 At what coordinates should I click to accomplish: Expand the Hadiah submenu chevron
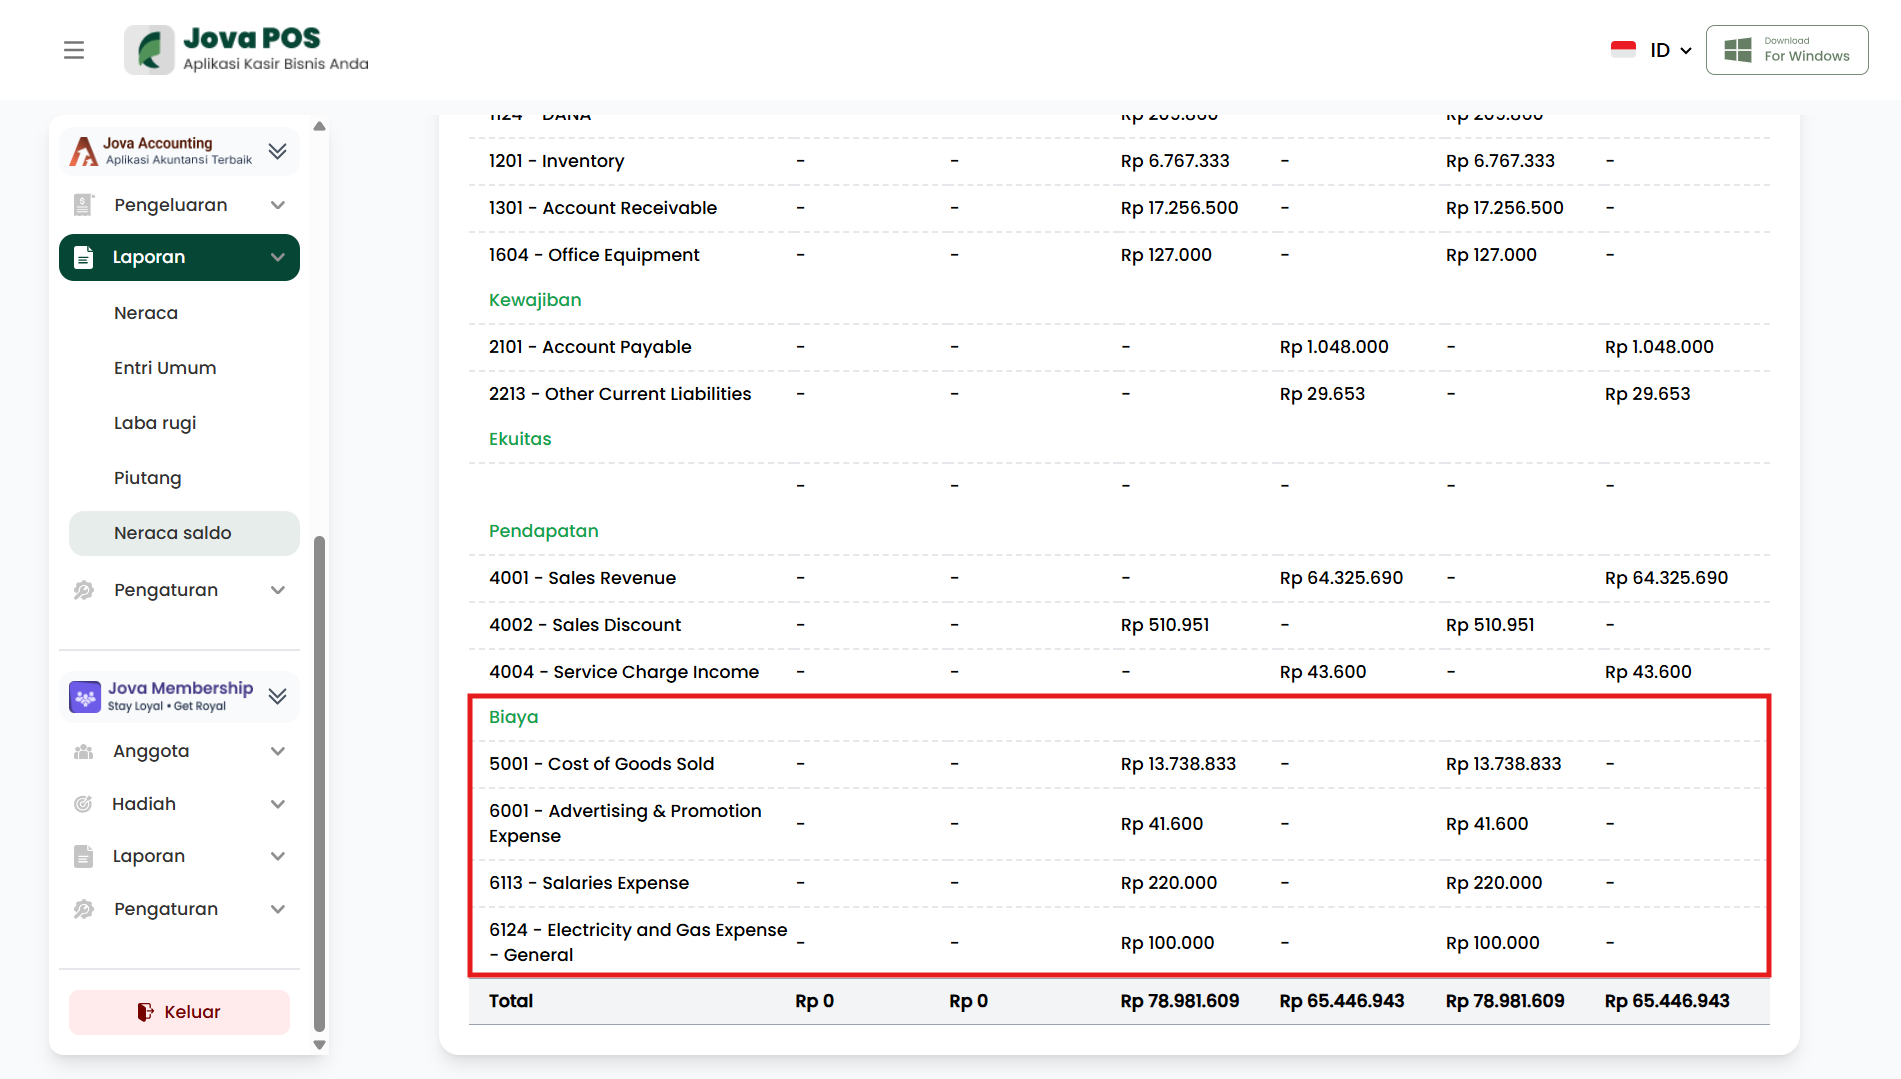[278, 804]
